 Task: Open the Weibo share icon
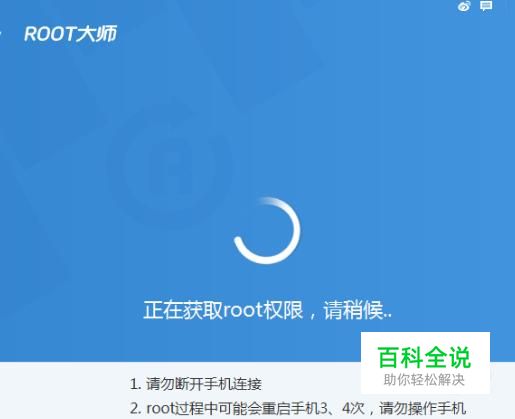(x=464, y=6)
